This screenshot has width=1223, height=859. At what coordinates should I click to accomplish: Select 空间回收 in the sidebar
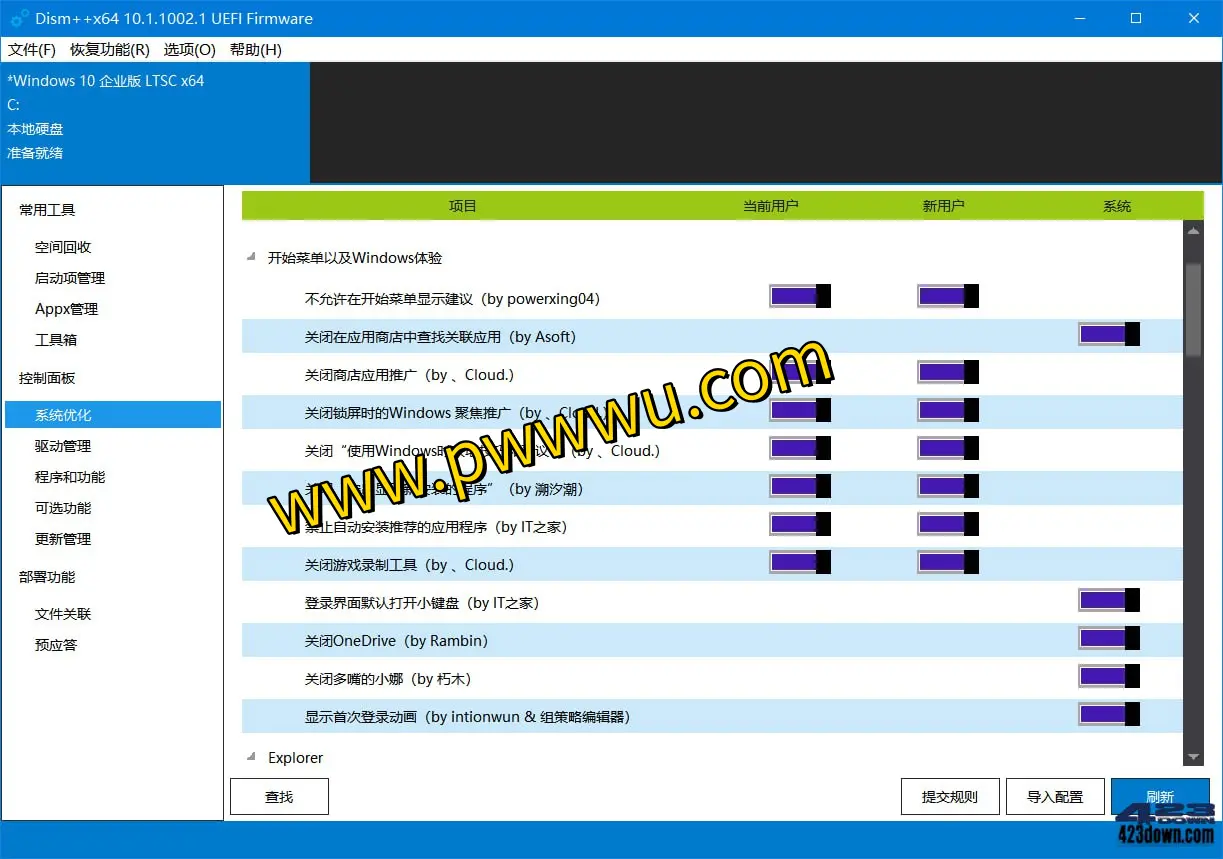tap(63, 247)
